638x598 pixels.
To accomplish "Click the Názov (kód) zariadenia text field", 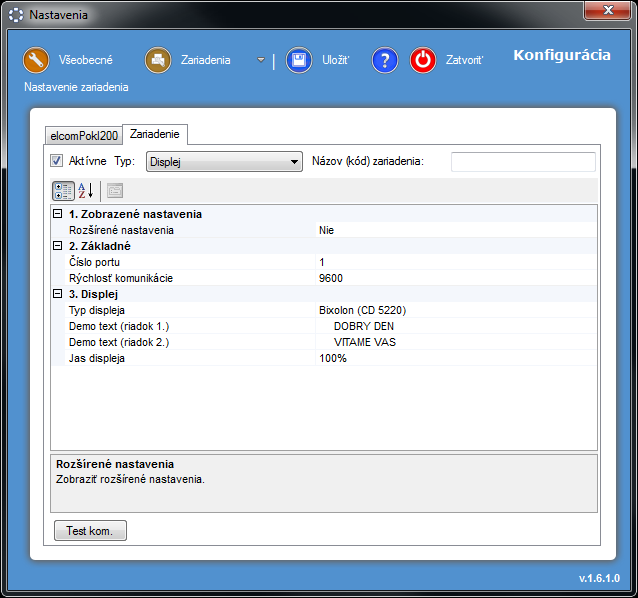I will click(522, 162).
